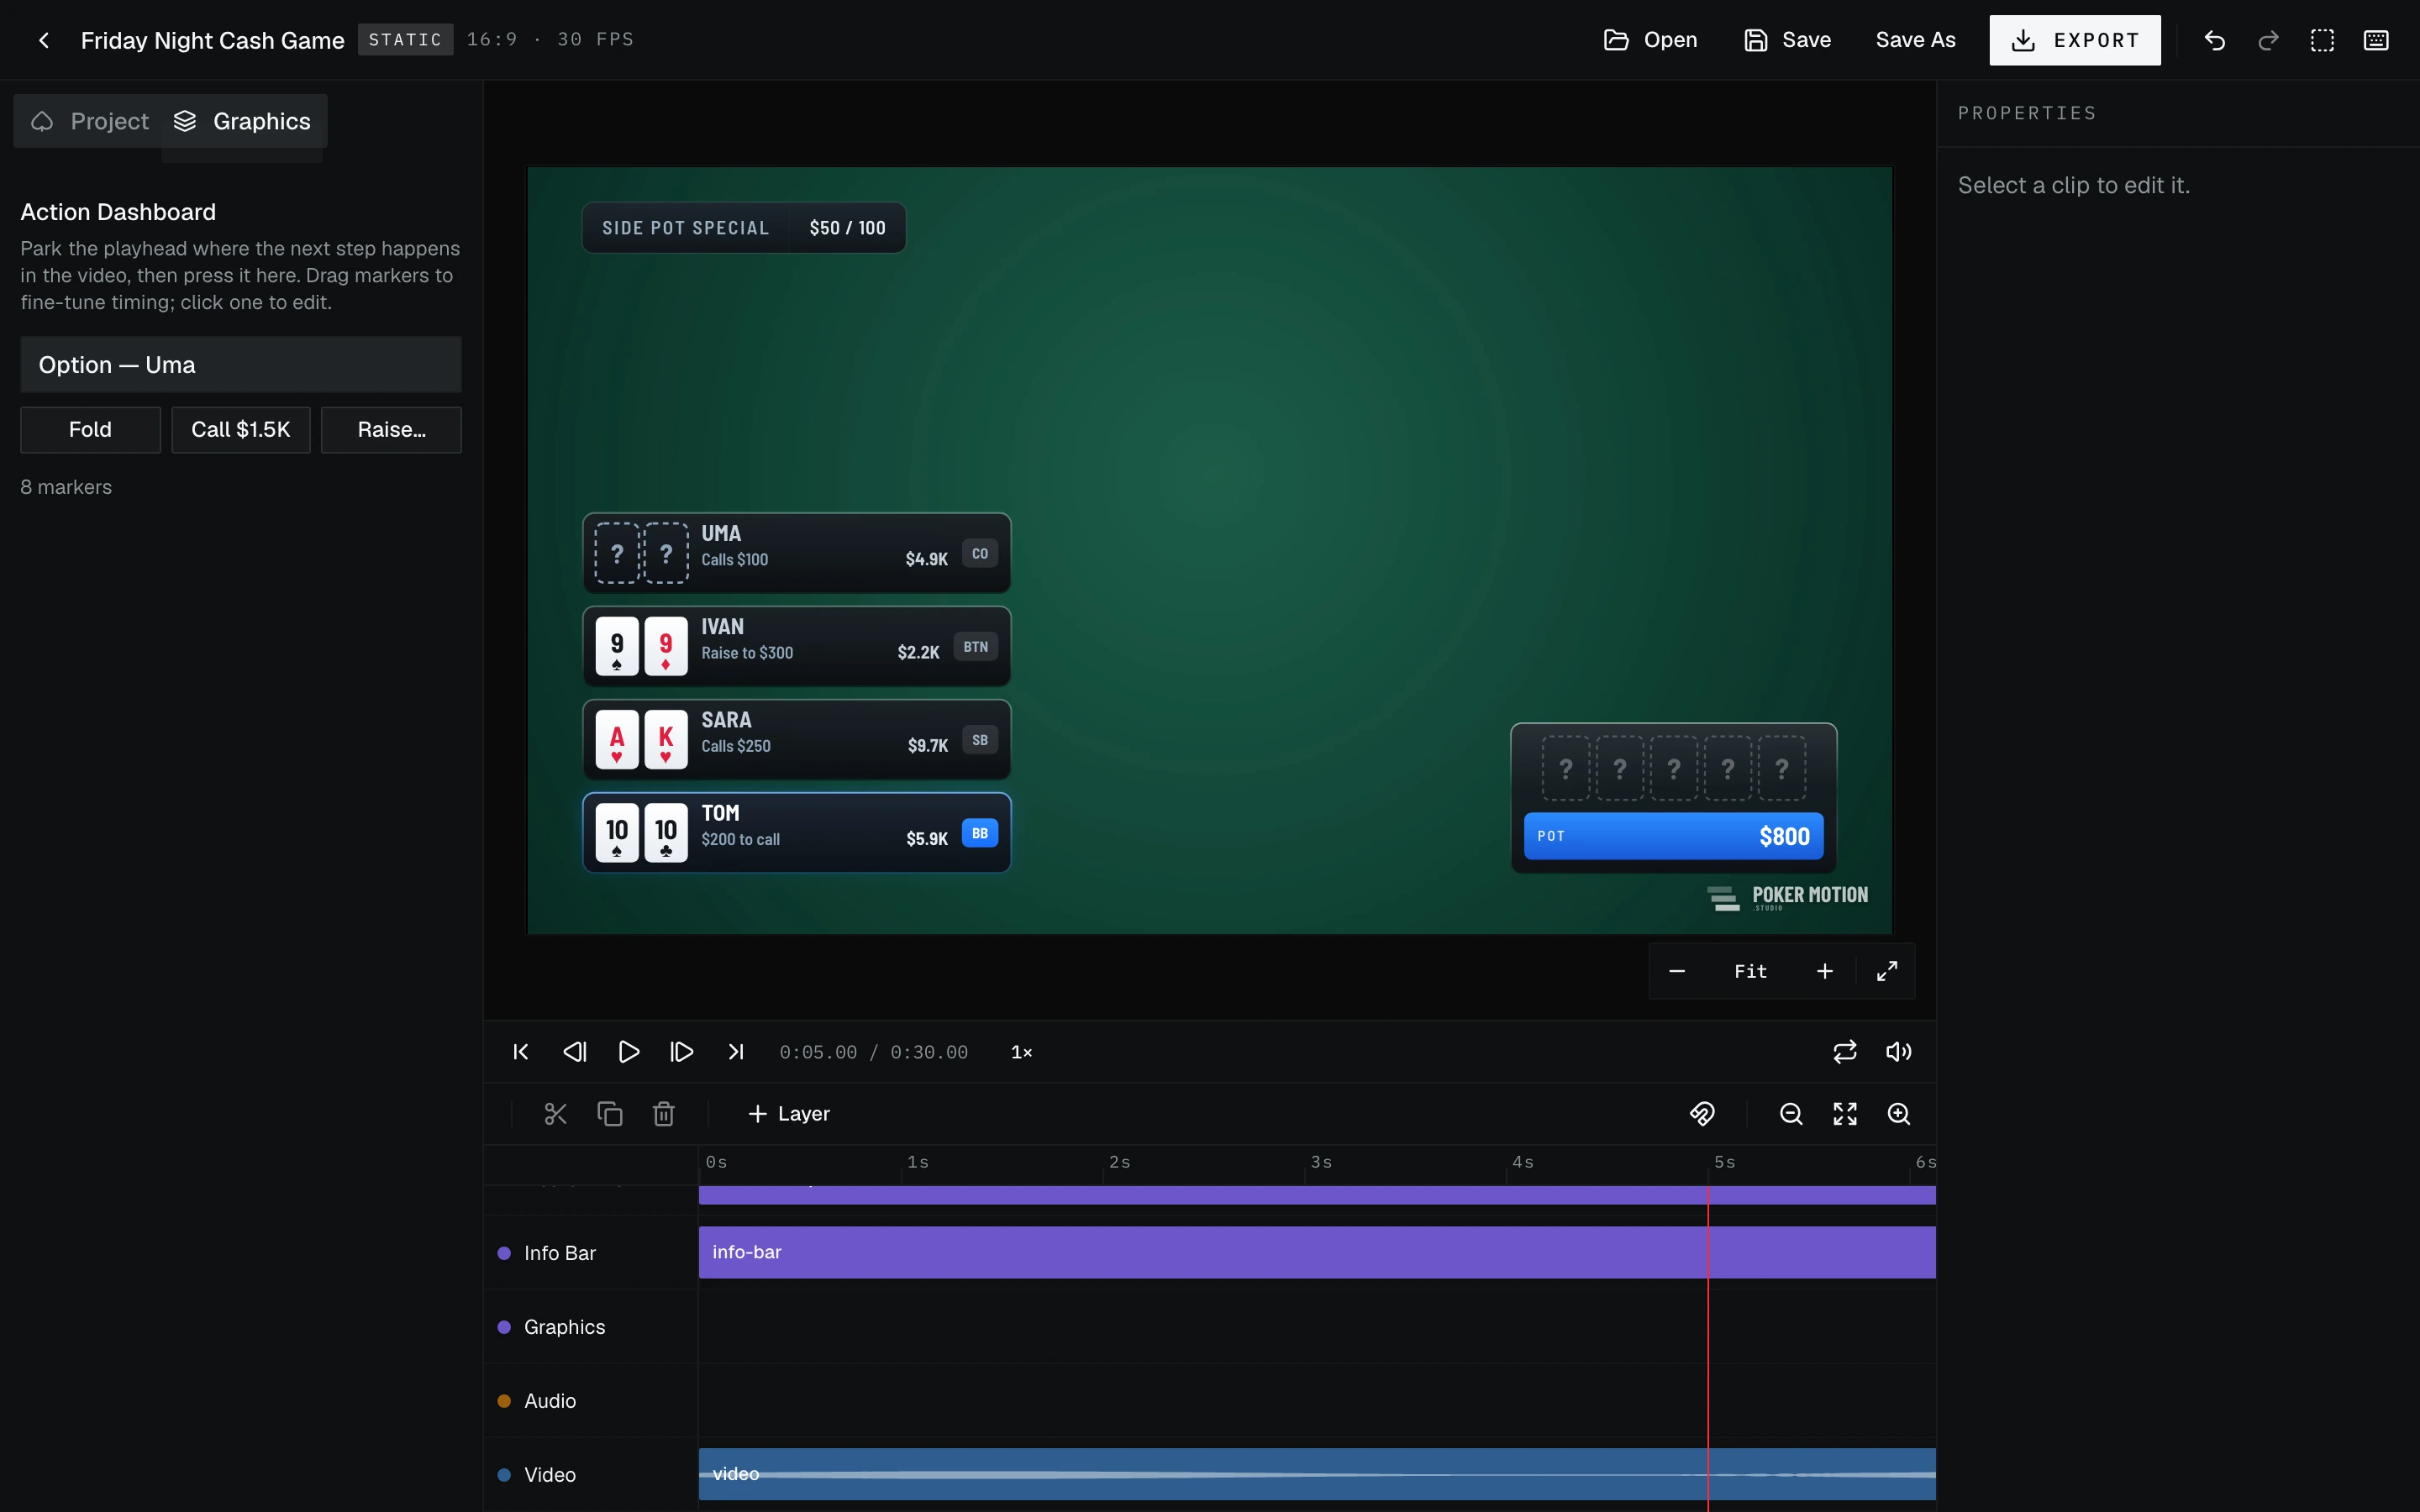Viewport: 2420px width, 1512px height.
Task: Choose Fold for Uma
Action: 90,430
